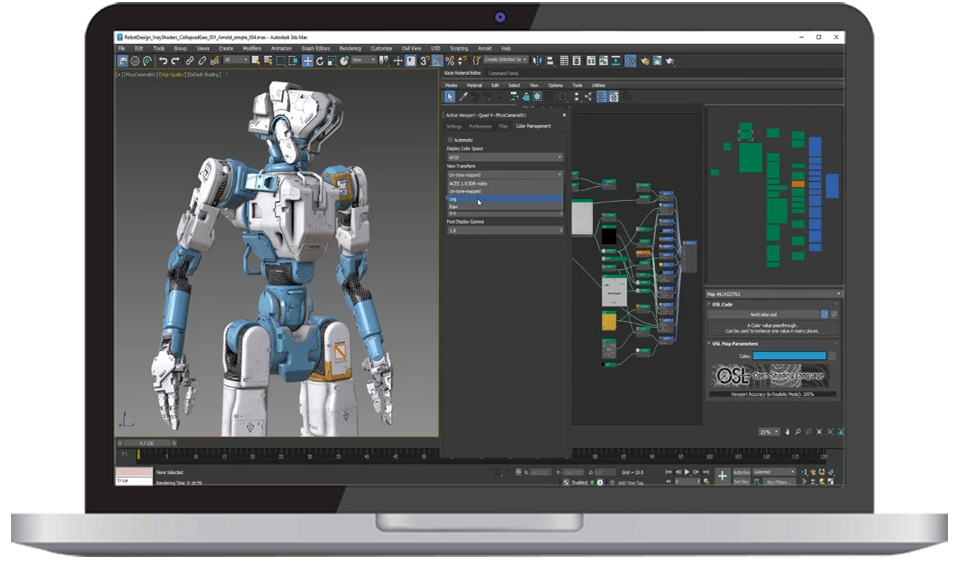The height and width of the screenshot is (562, 958).
Task: Open the Selected key filter dropdown
Action: pyautogui.click(x=773, y=472)
